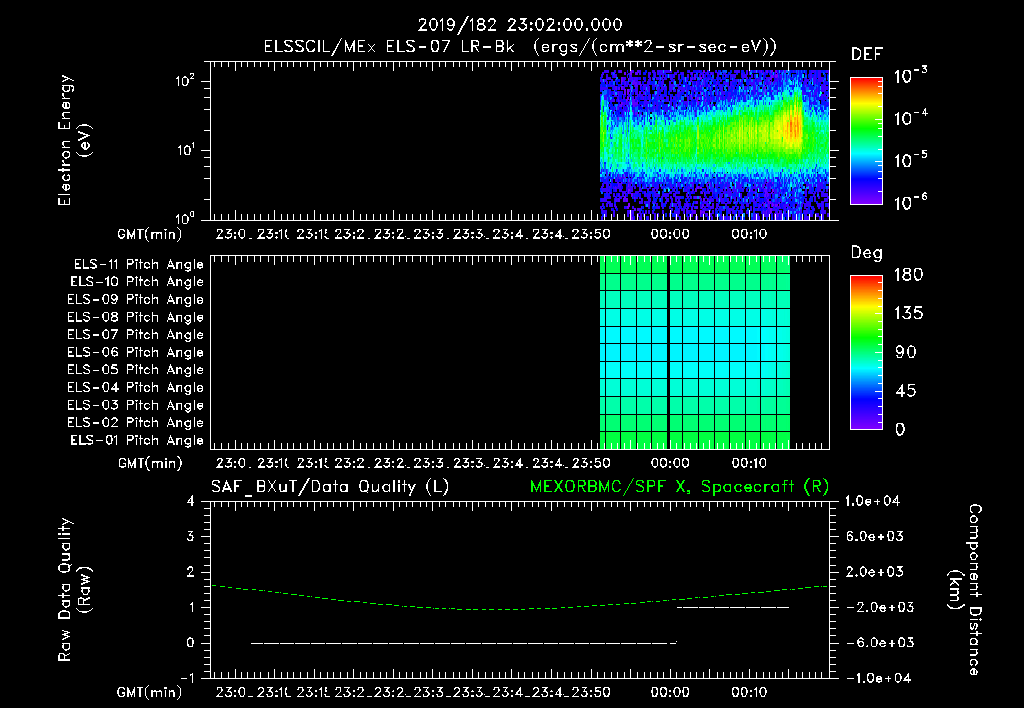Click the 'Electron Energy (eV)' axis label
Viewport: 1024px width, 708px height.
tap(74, 140)
